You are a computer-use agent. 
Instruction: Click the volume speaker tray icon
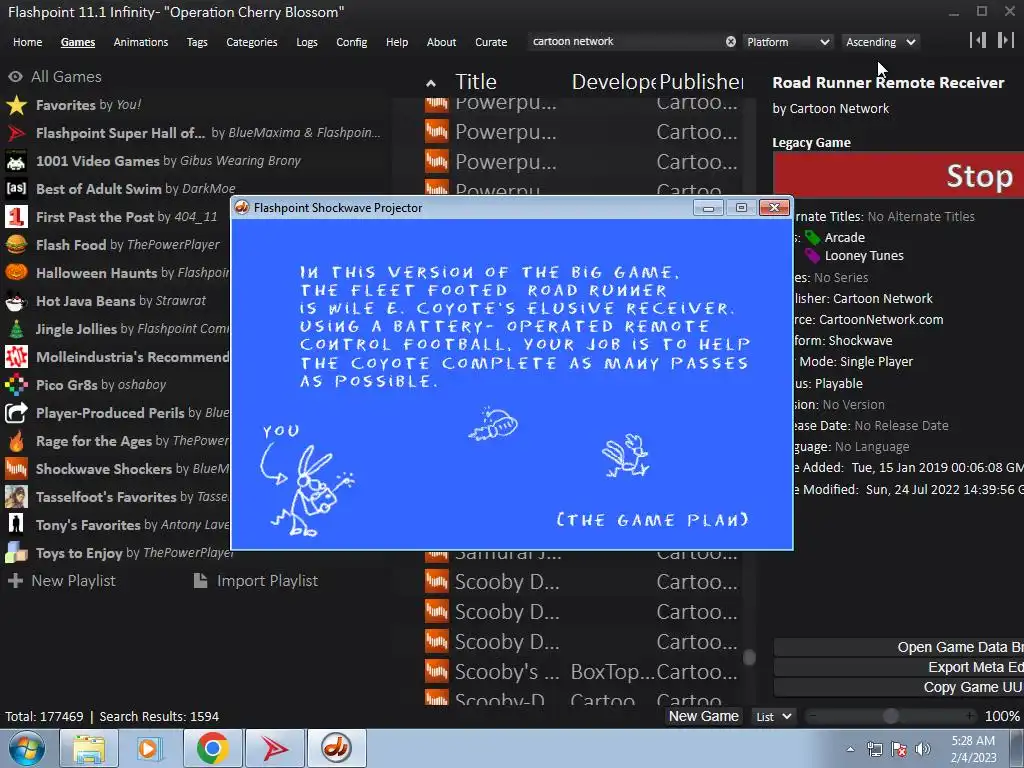pyautogui.click(x=923, y=749)
